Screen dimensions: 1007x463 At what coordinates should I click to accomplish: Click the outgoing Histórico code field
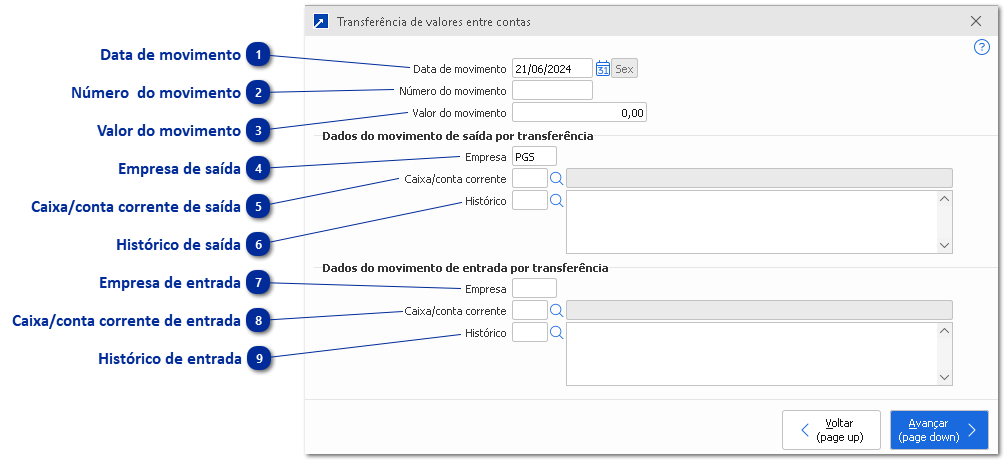point(530,200)
